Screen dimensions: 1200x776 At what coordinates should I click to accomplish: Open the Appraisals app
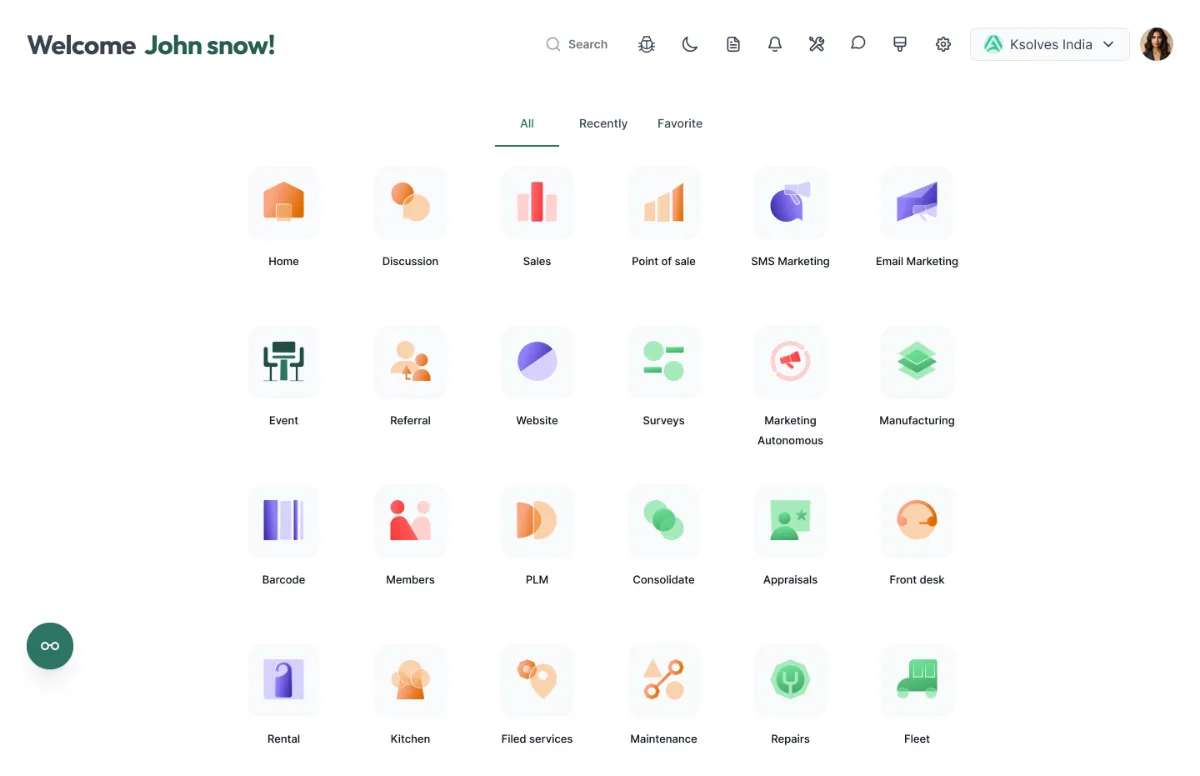point(790,520)
